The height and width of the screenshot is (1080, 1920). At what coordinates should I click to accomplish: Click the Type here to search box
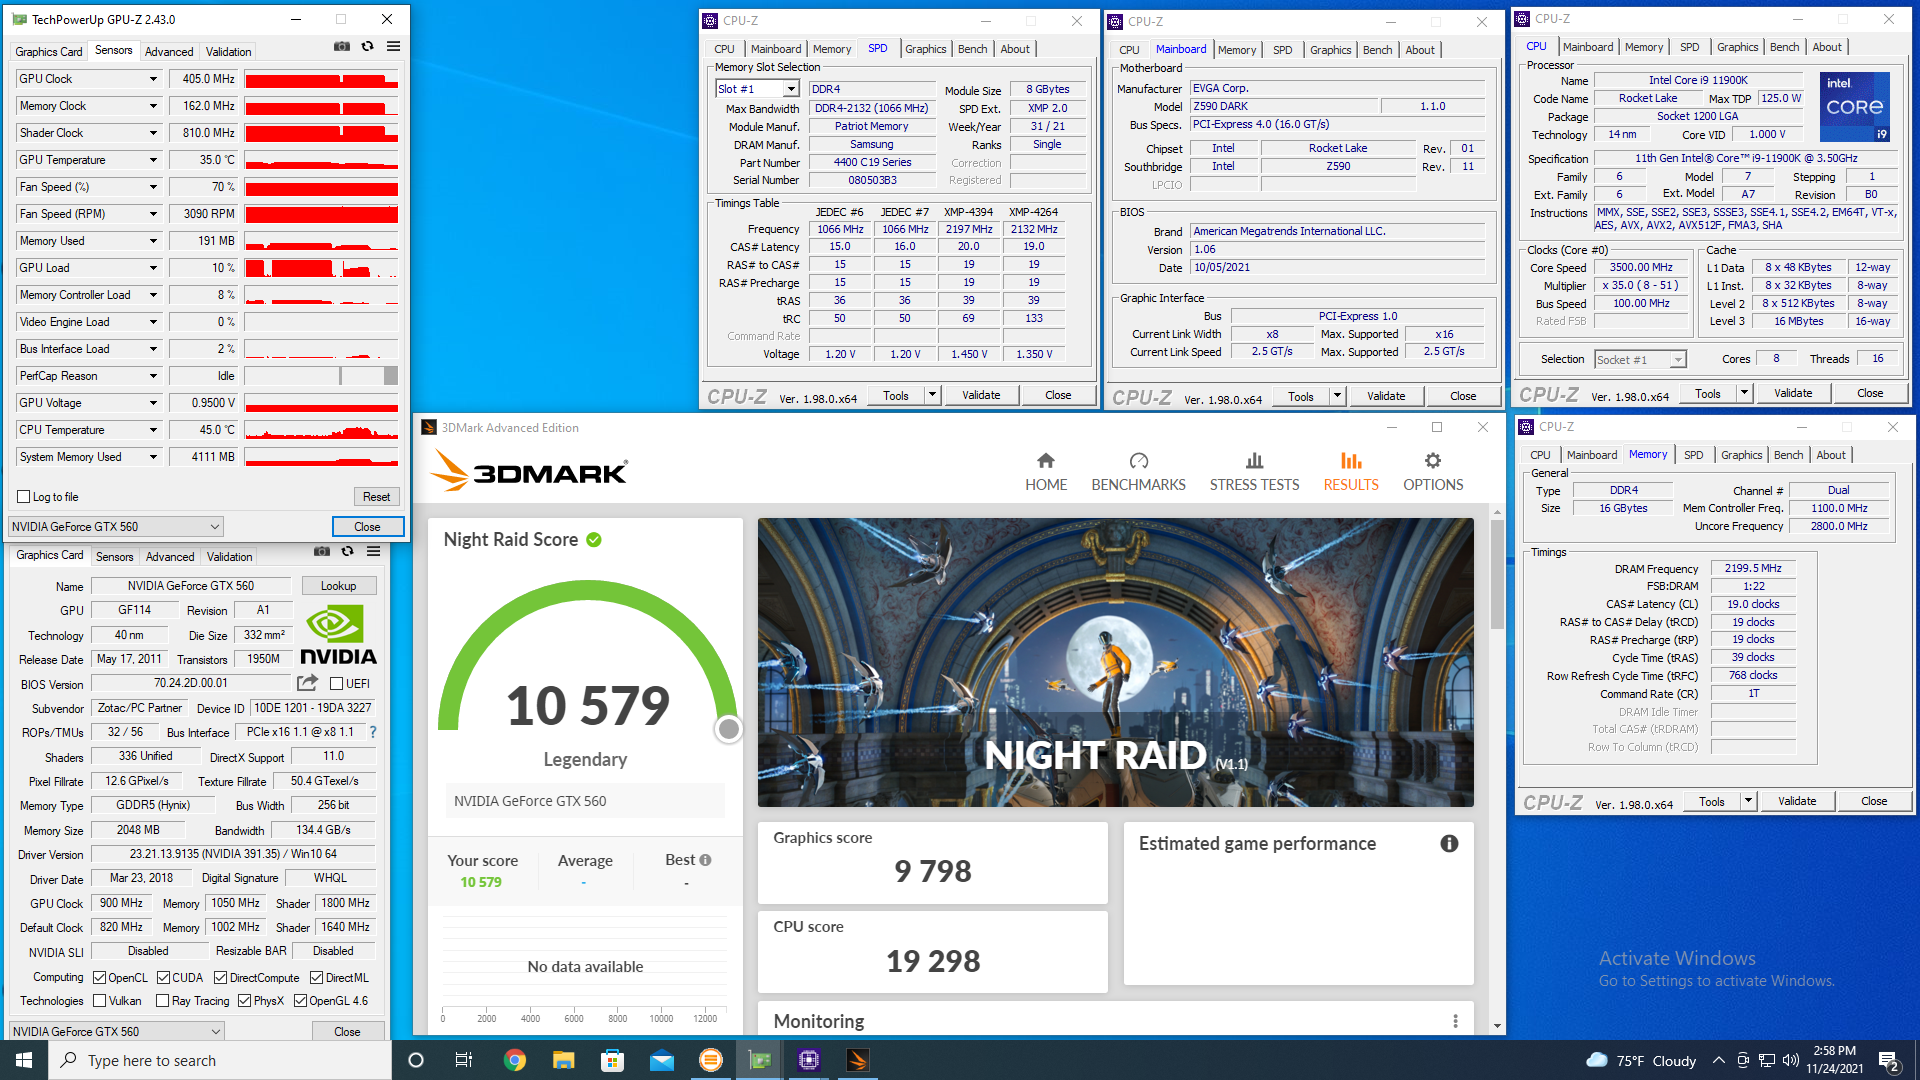[x=220, y=1060]
